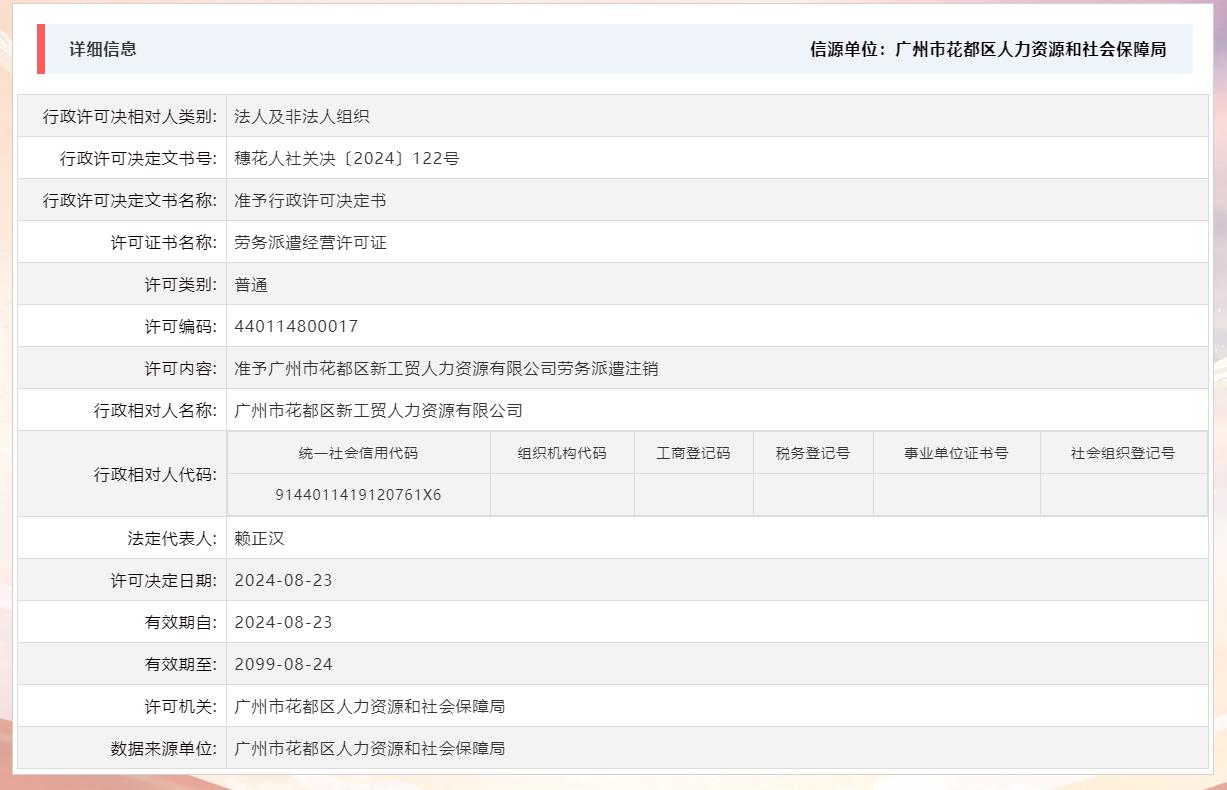Select the 数据来源单位 value text
The height and width of the screenshot is (790, 1227).
point(370,748)
